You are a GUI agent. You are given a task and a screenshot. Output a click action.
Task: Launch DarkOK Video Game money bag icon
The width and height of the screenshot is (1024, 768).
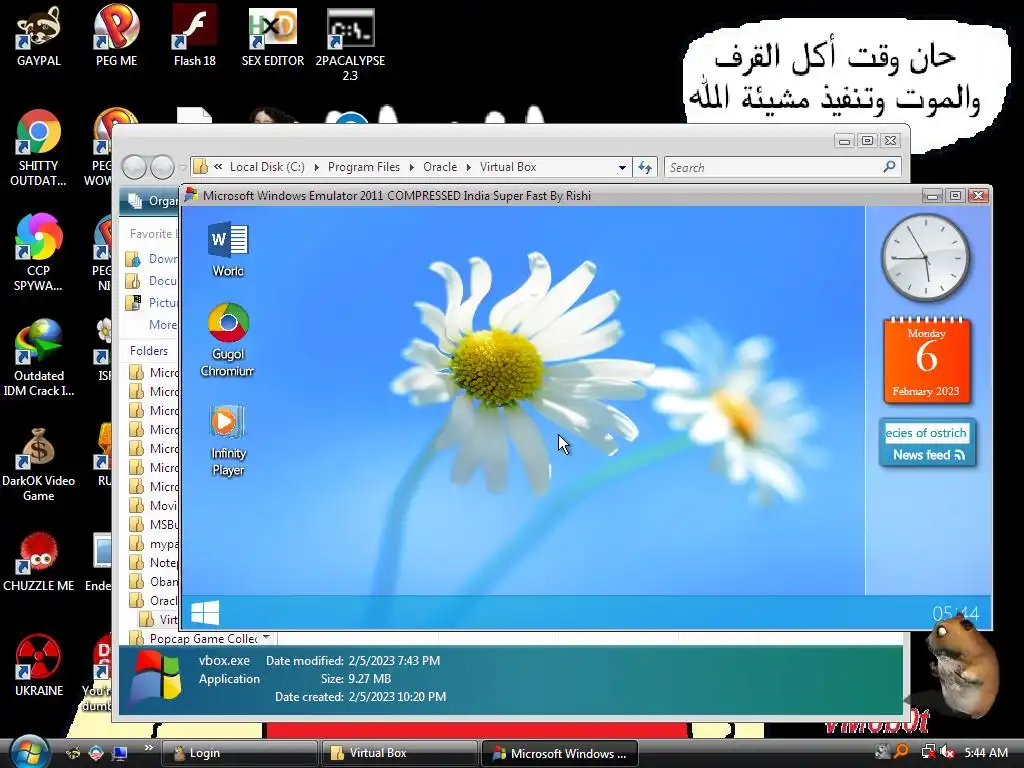(x=39, y=463)
